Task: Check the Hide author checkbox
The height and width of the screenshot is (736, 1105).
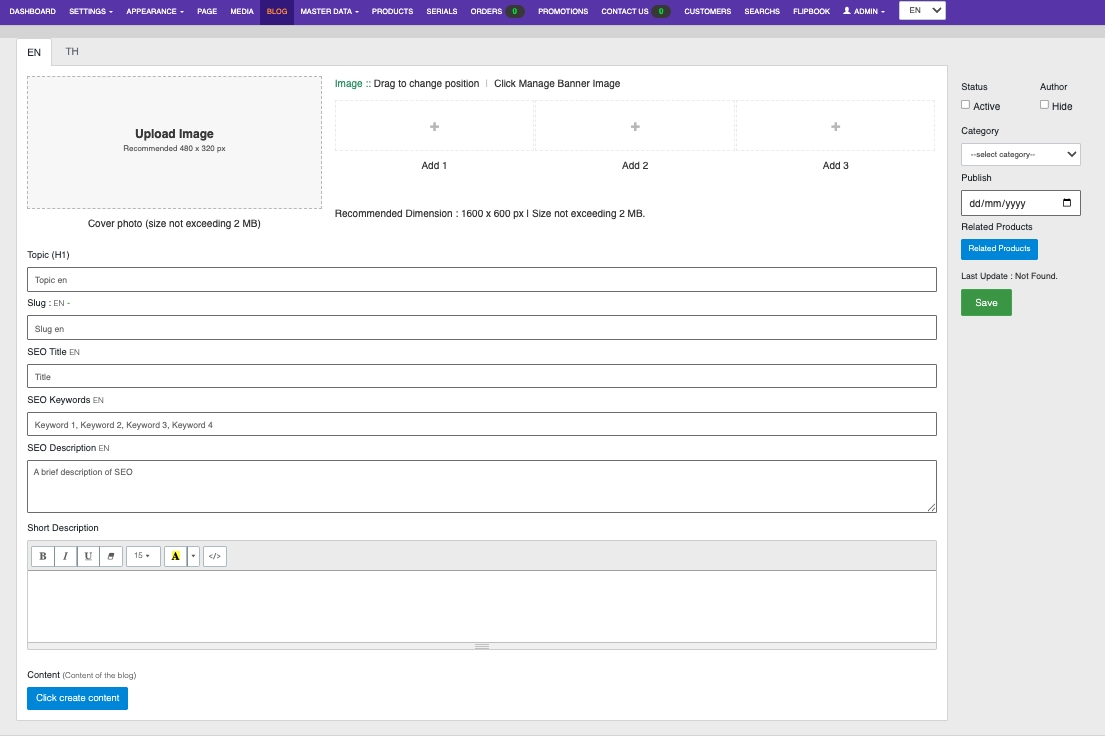Action: tap(1045, 105)
